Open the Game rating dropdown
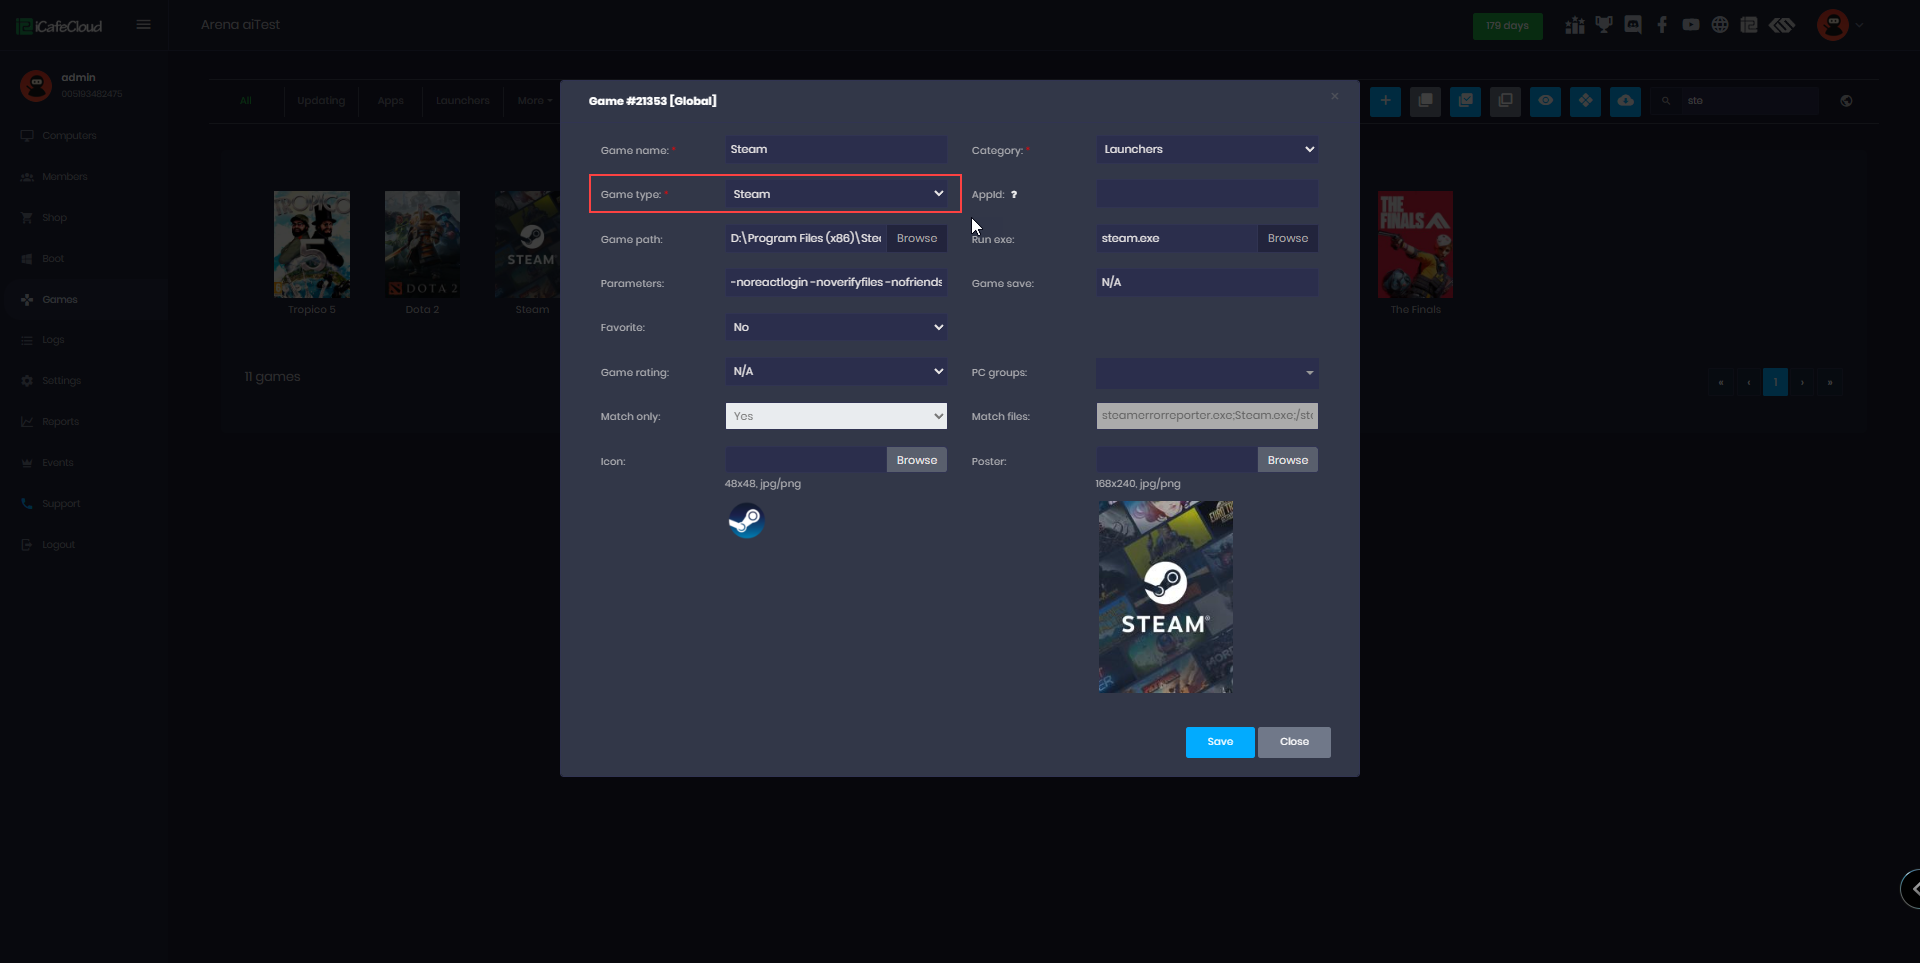The height and width of the screenshot is (963, 1920). point(836,372)
